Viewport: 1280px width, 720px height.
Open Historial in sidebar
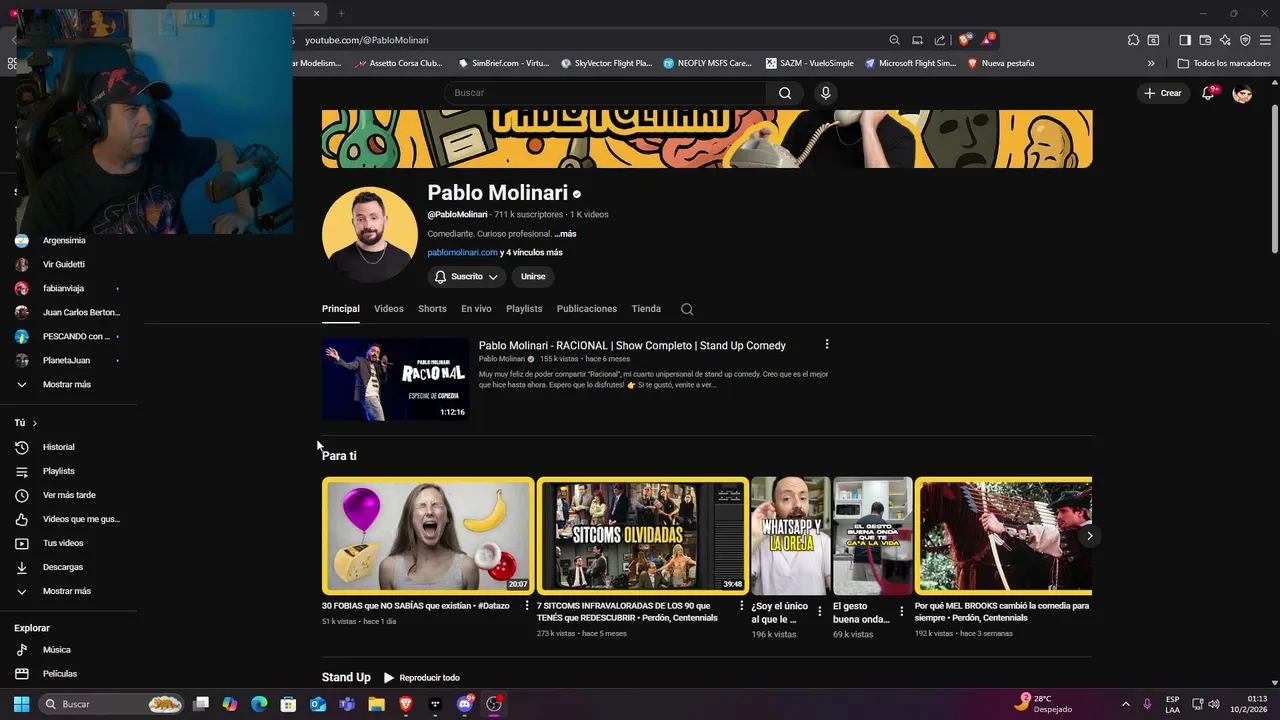pyautogui.click(x=58, y=447)
